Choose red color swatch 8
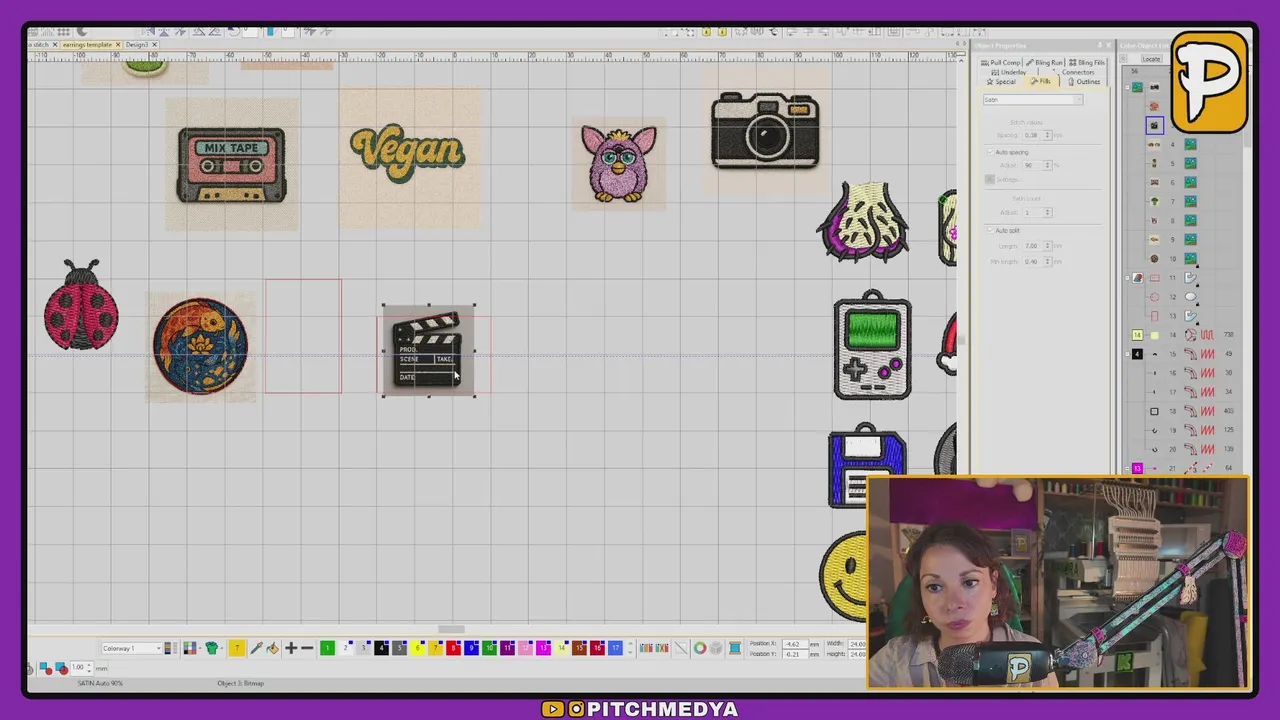Image resolution: width=1280 pixels, height=720 pixels. point(453,648)
